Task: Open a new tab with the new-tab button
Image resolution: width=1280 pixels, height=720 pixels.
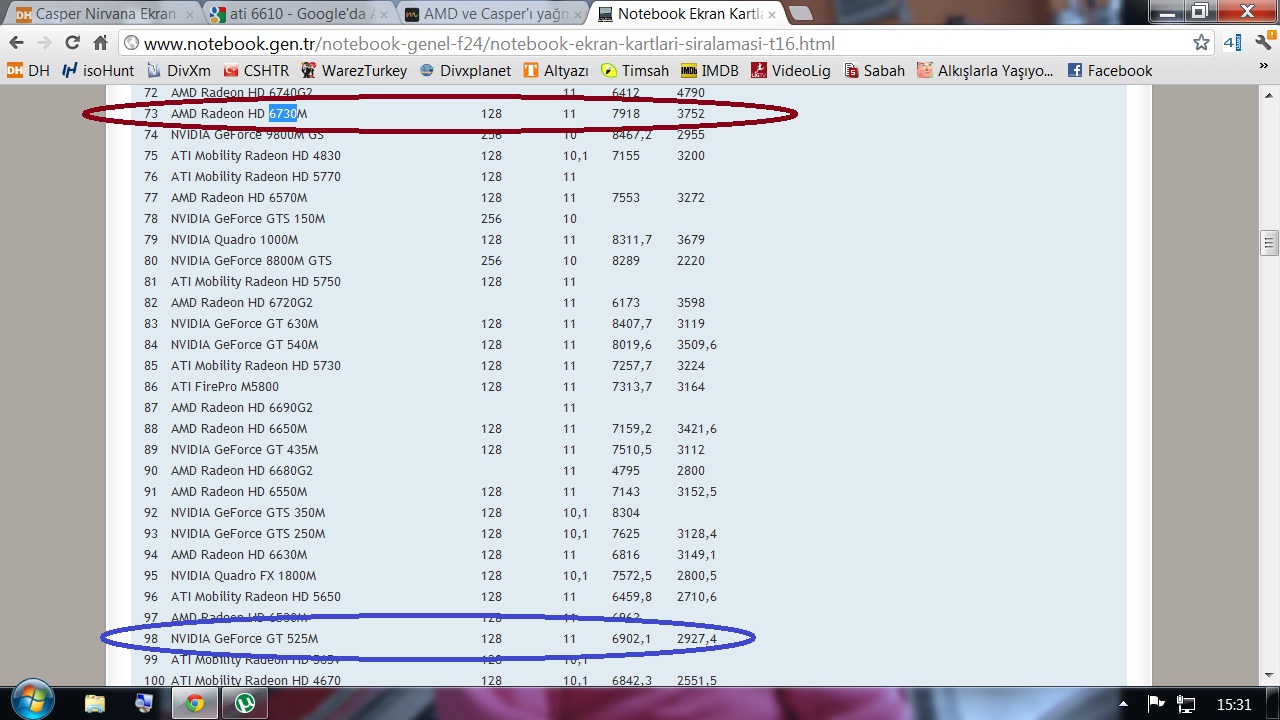Action: 800,14
